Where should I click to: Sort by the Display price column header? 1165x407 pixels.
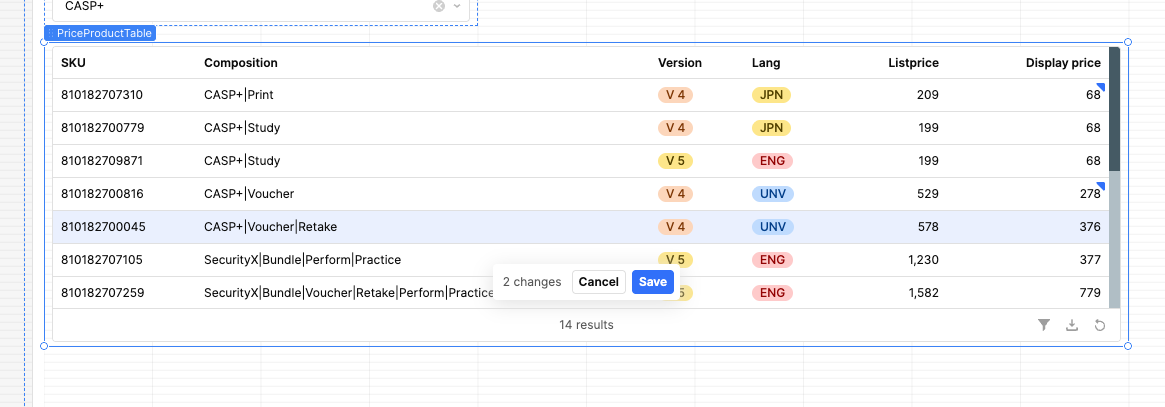(1062, 63)
